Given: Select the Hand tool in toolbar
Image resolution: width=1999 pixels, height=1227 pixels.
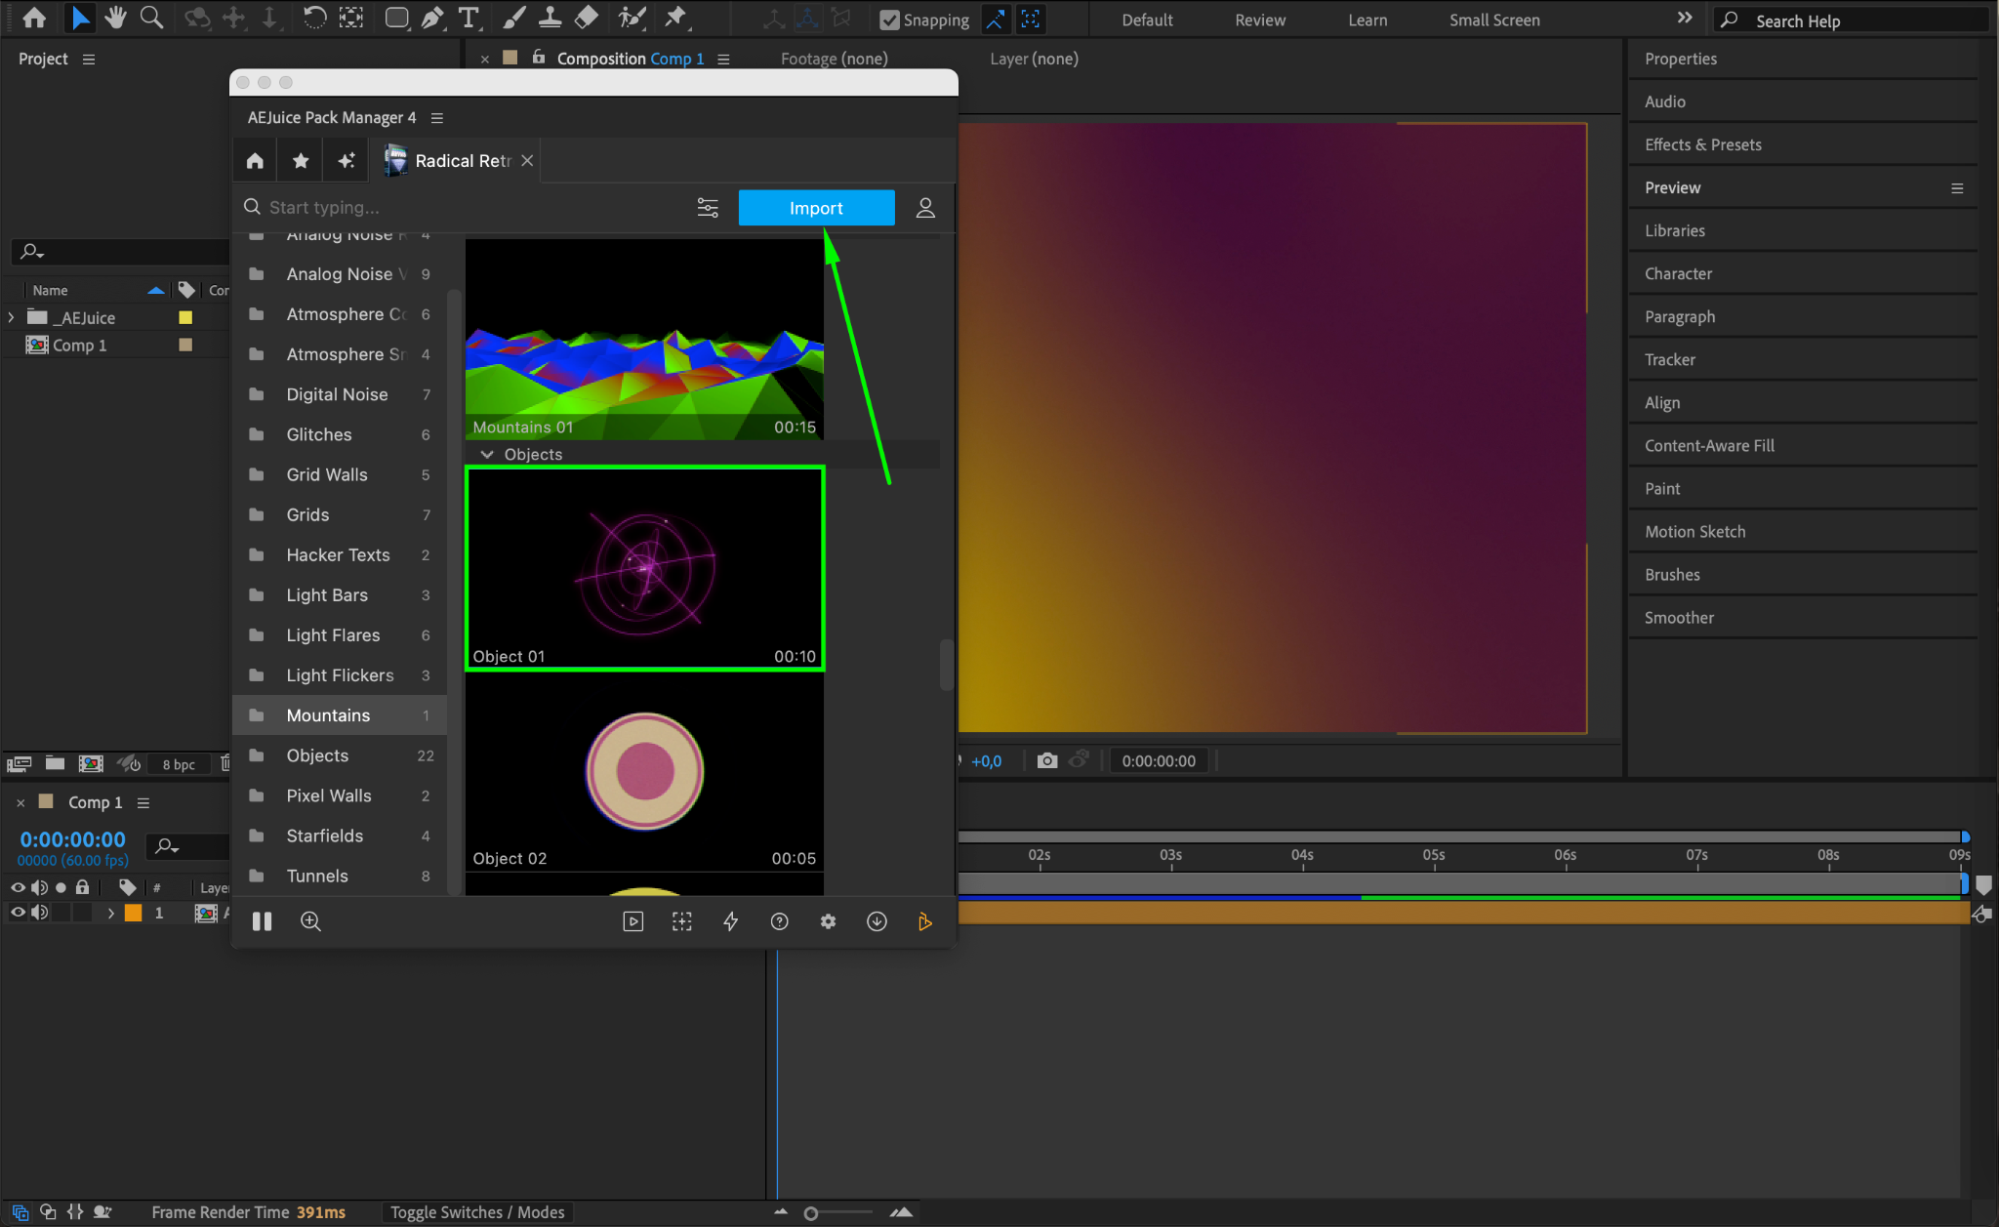Looking at the screenshot, I should 115,17.
